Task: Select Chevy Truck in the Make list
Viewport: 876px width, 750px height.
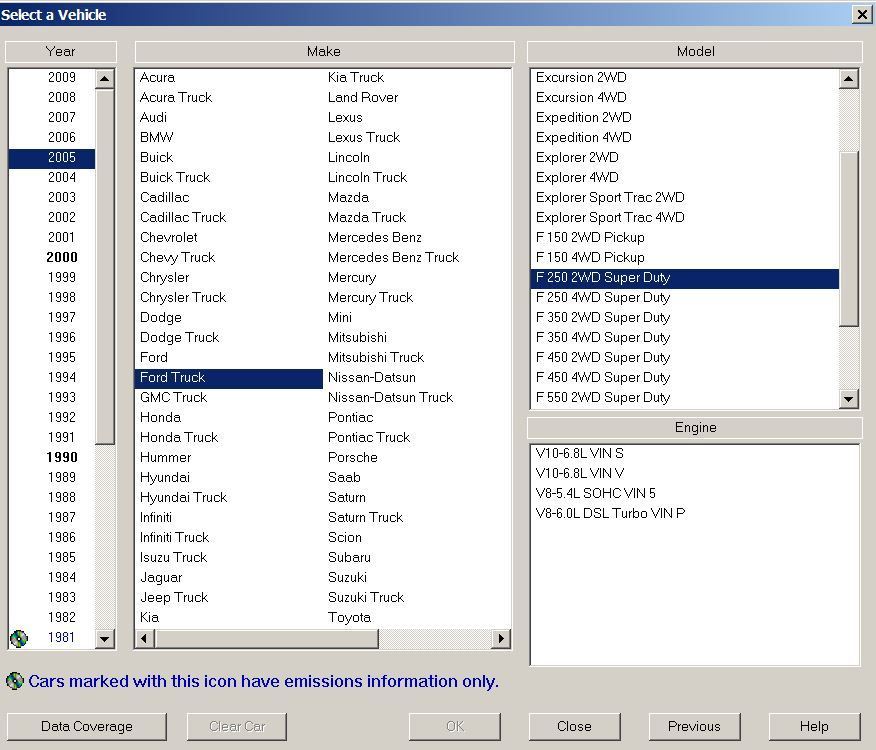Action: pos(177,257)
